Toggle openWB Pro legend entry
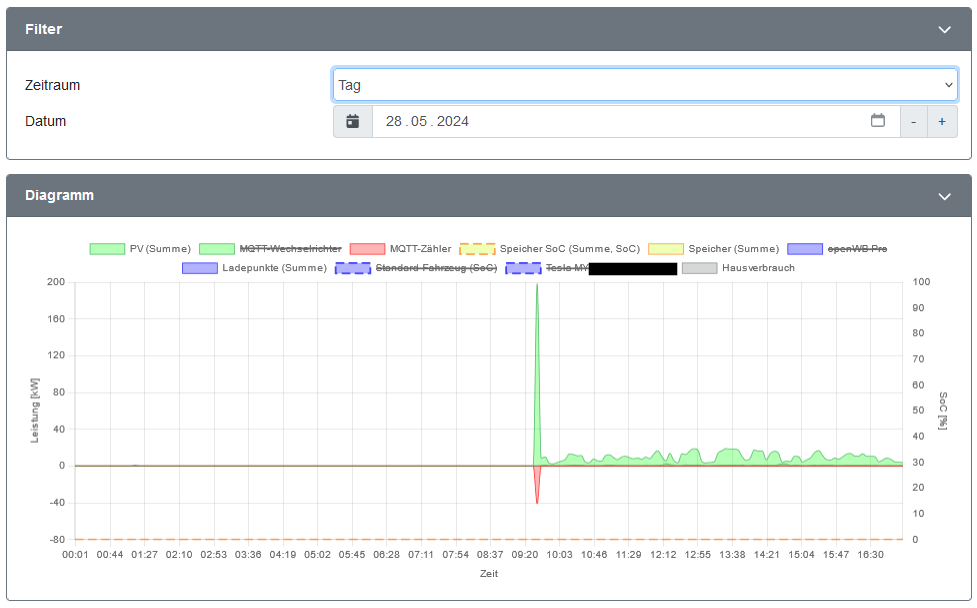Screen dimensions: 977x608 837,249
